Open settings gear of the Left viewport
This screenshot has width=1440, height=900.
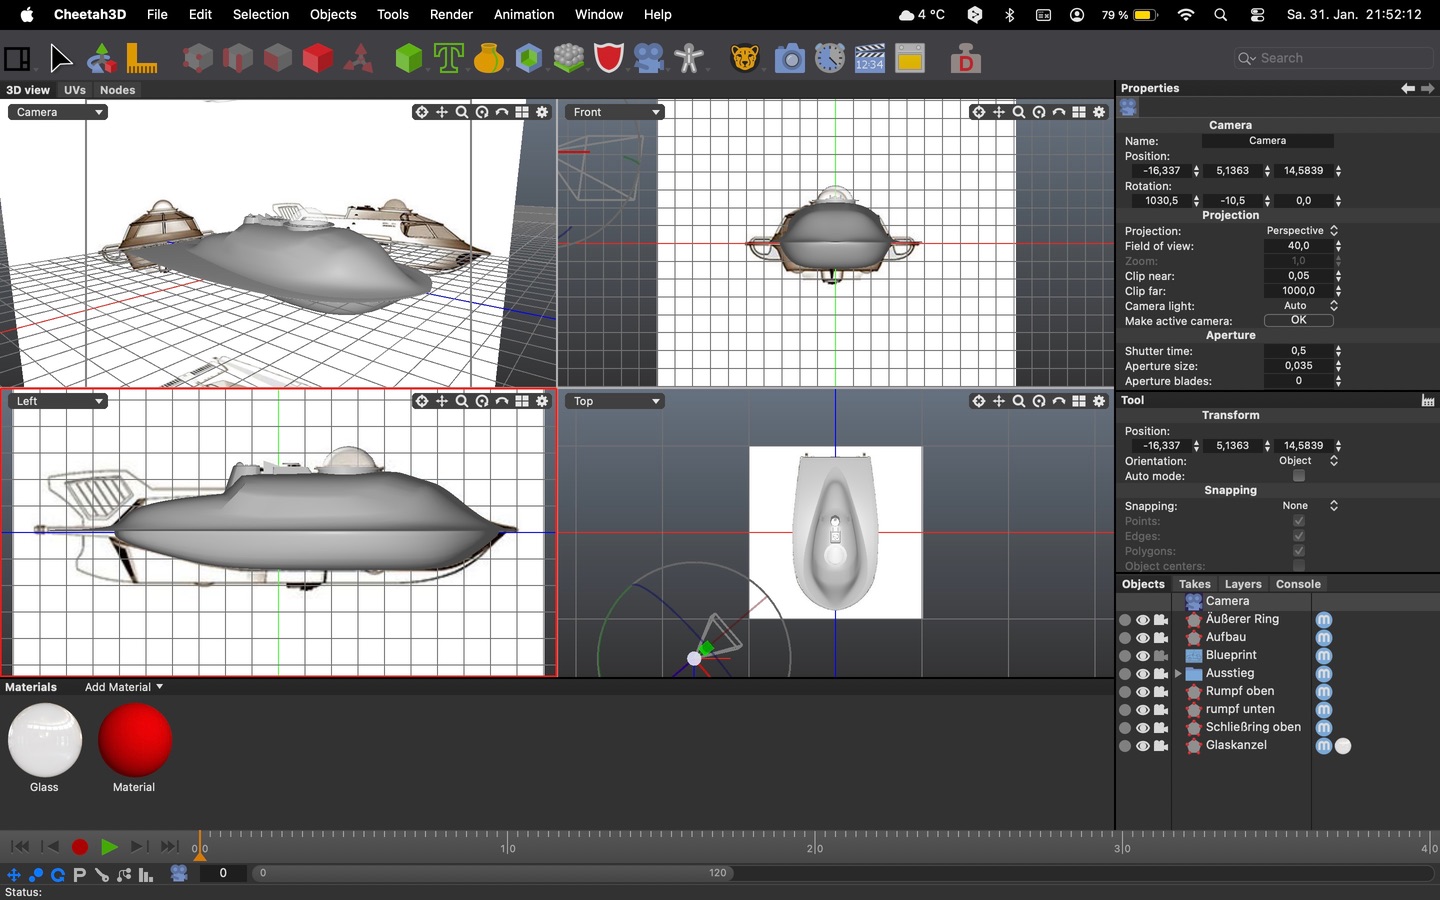pyautogui.click(x=543, y=401)
